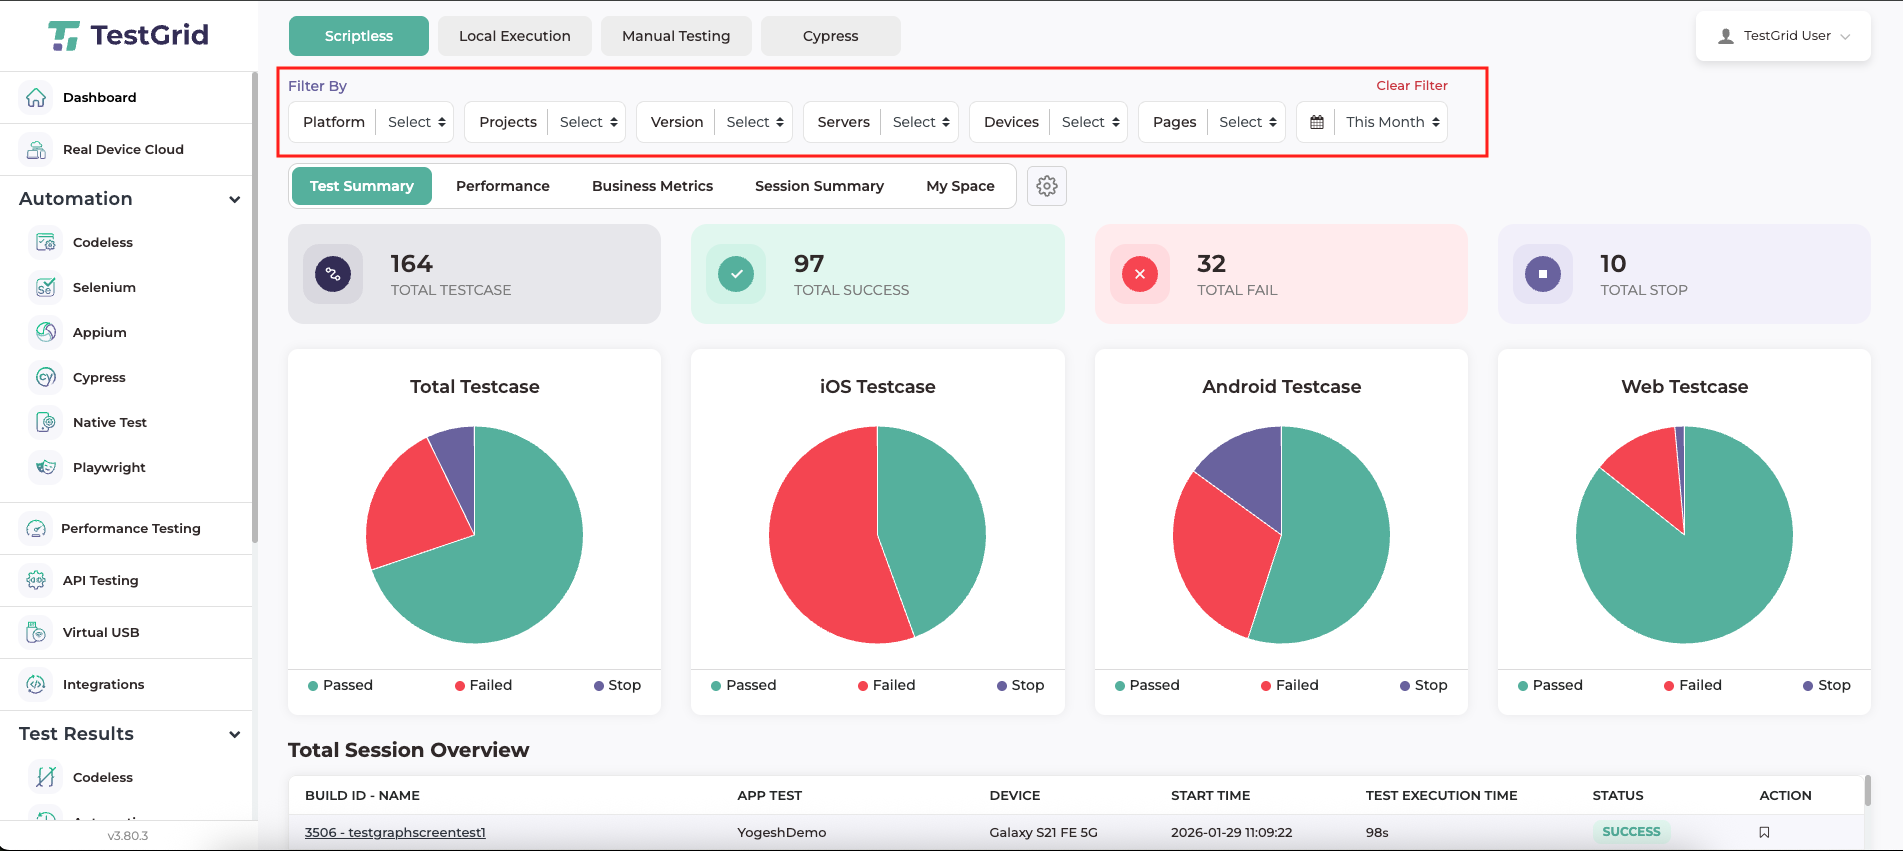Toggle Failed legend in iOS Testcase chart
The image size is (1903, 851).
pos(886,685)
